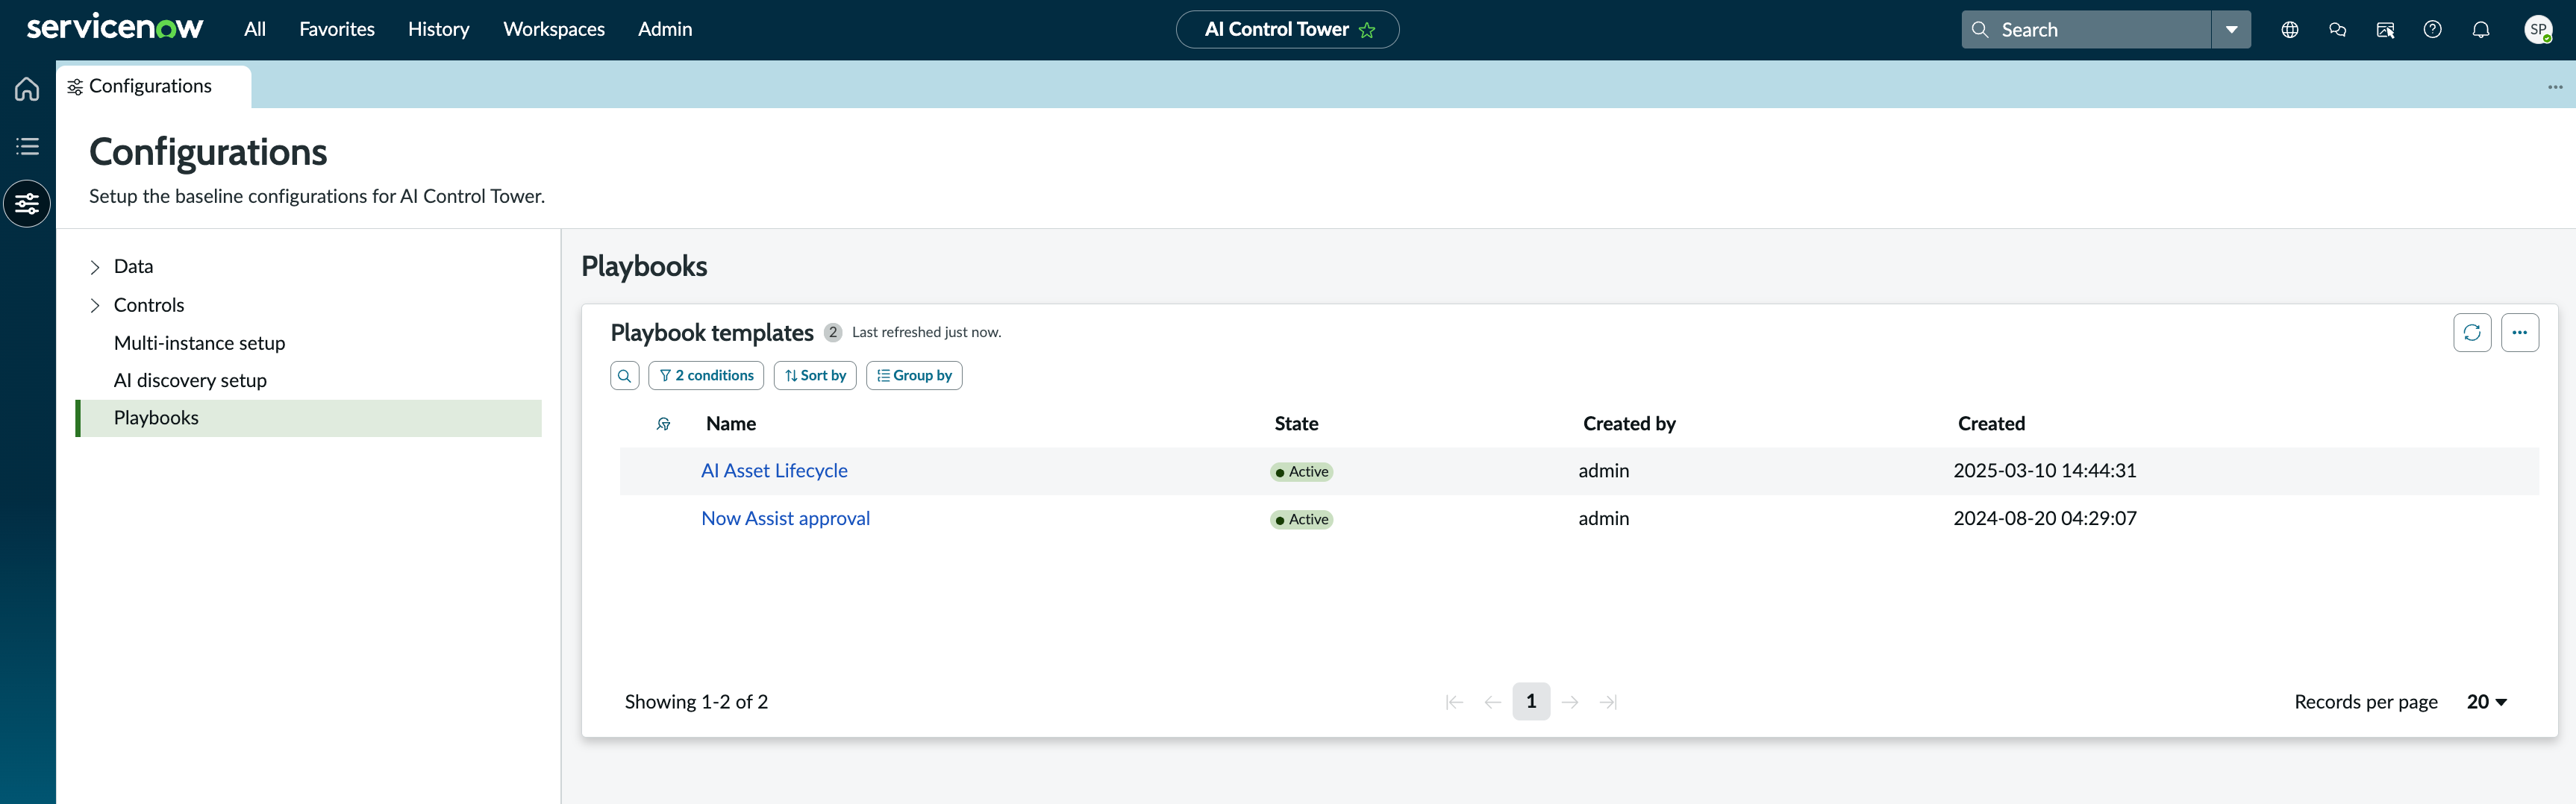The image size is (2576, 804).
Task: Click the search magnifier in the header
Action: [1980, 30]
